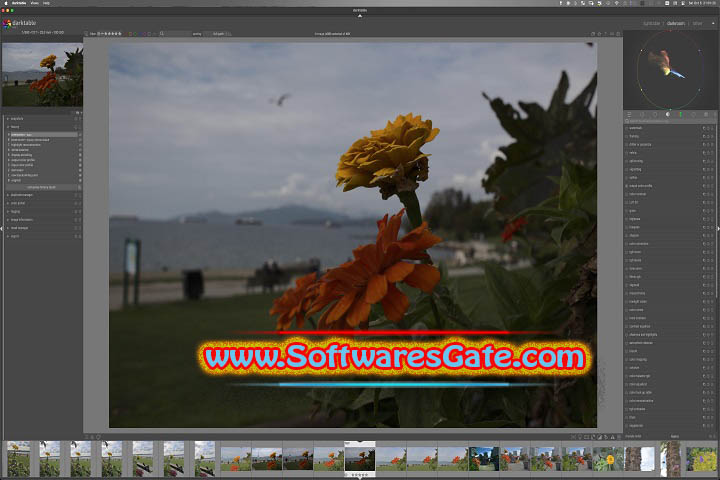This screenshot has height=480, width=720.
Task: Click the gamut check icon in bottom toolbar
Action: (613, 436)
